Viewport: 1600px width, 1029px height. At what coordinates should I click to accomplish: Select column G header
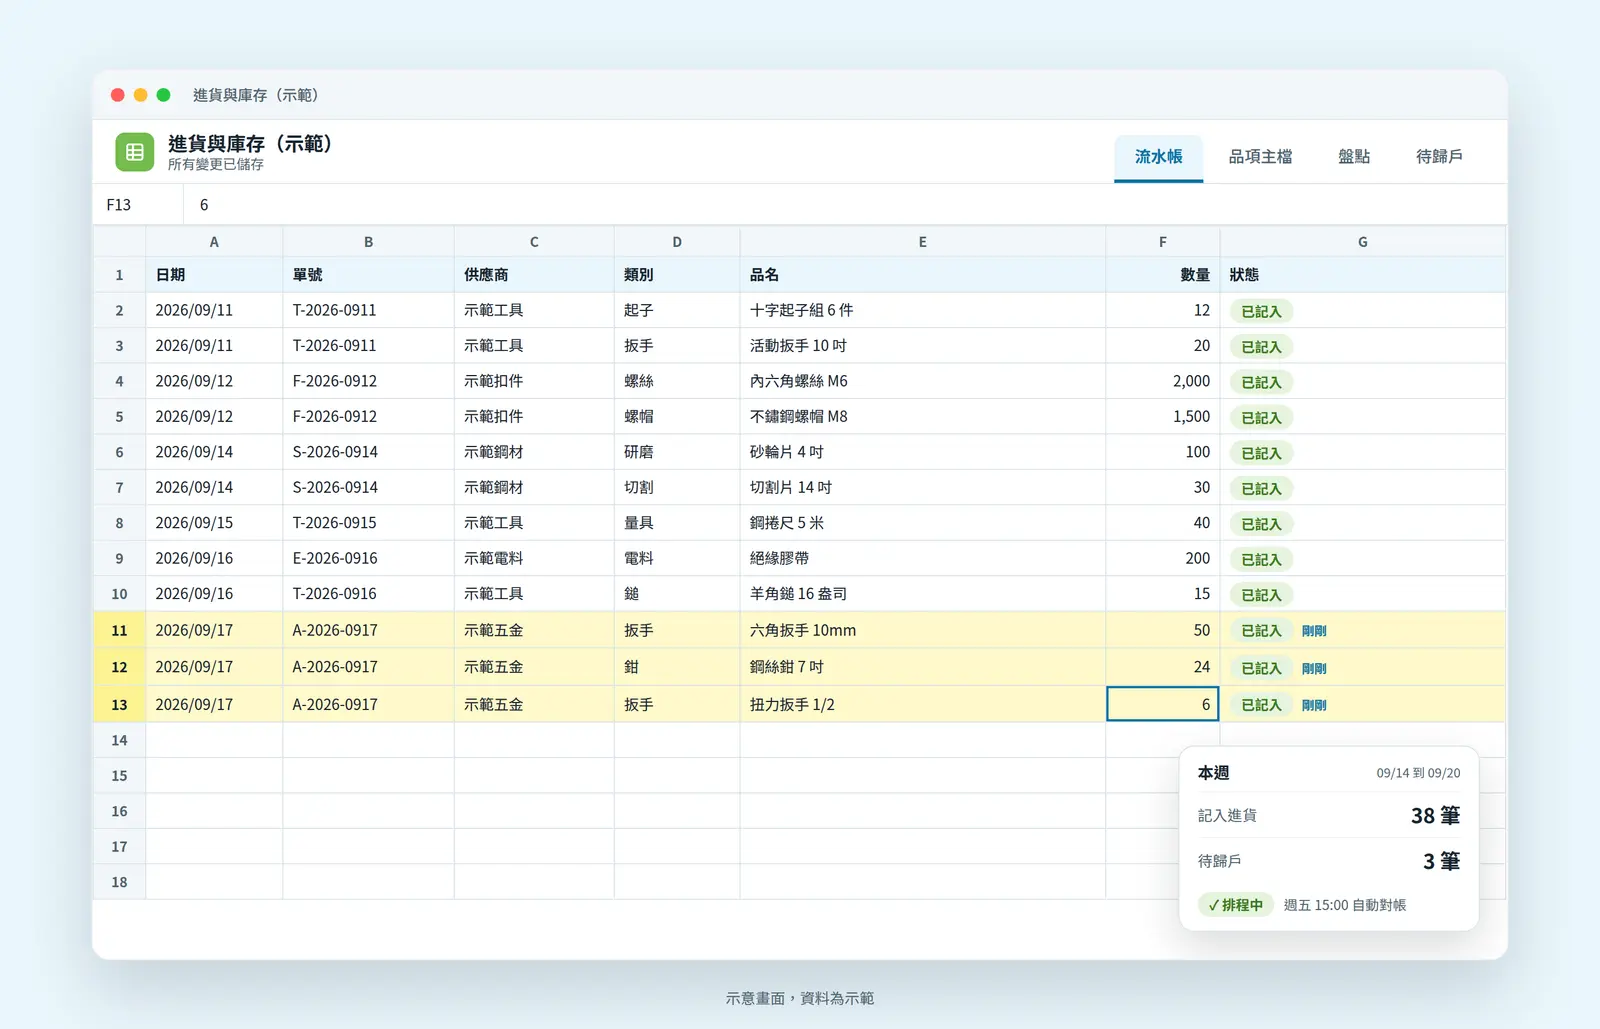tap(1362, 242)
